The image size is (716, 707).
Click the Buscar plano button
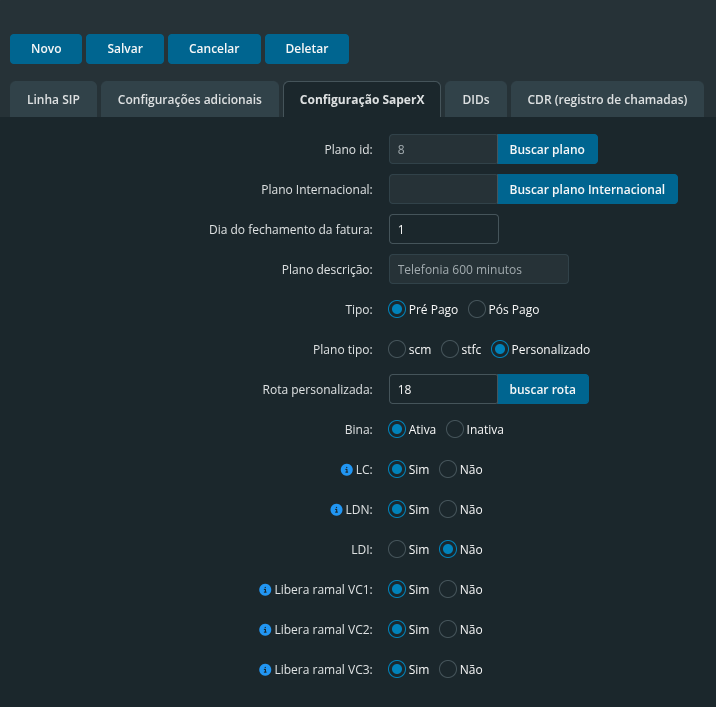click(x=547, y=149)
